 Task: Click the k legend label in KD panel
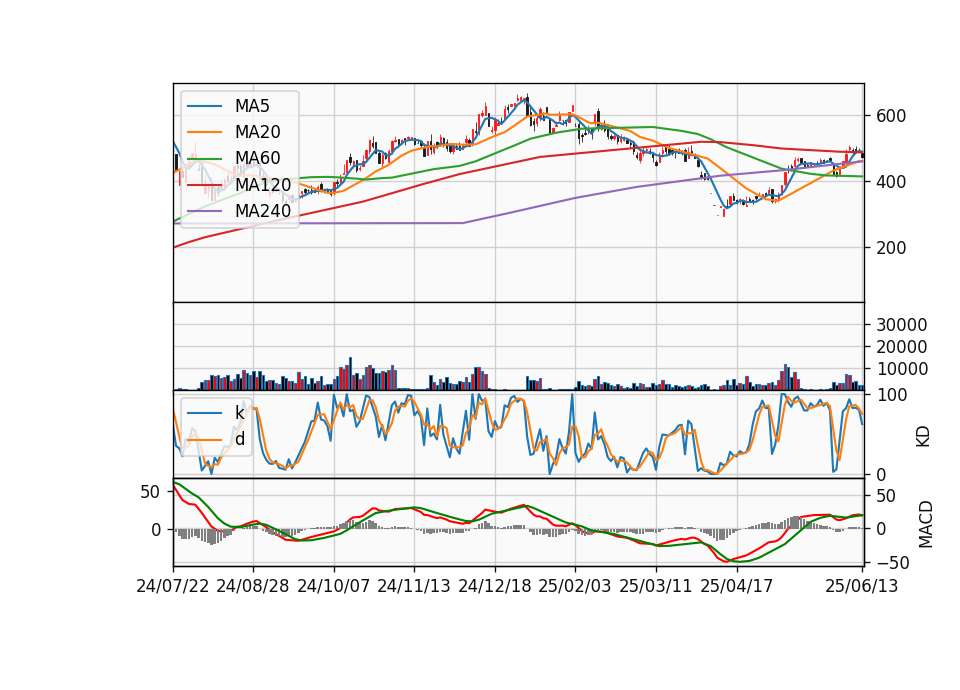tap(239, 413)
